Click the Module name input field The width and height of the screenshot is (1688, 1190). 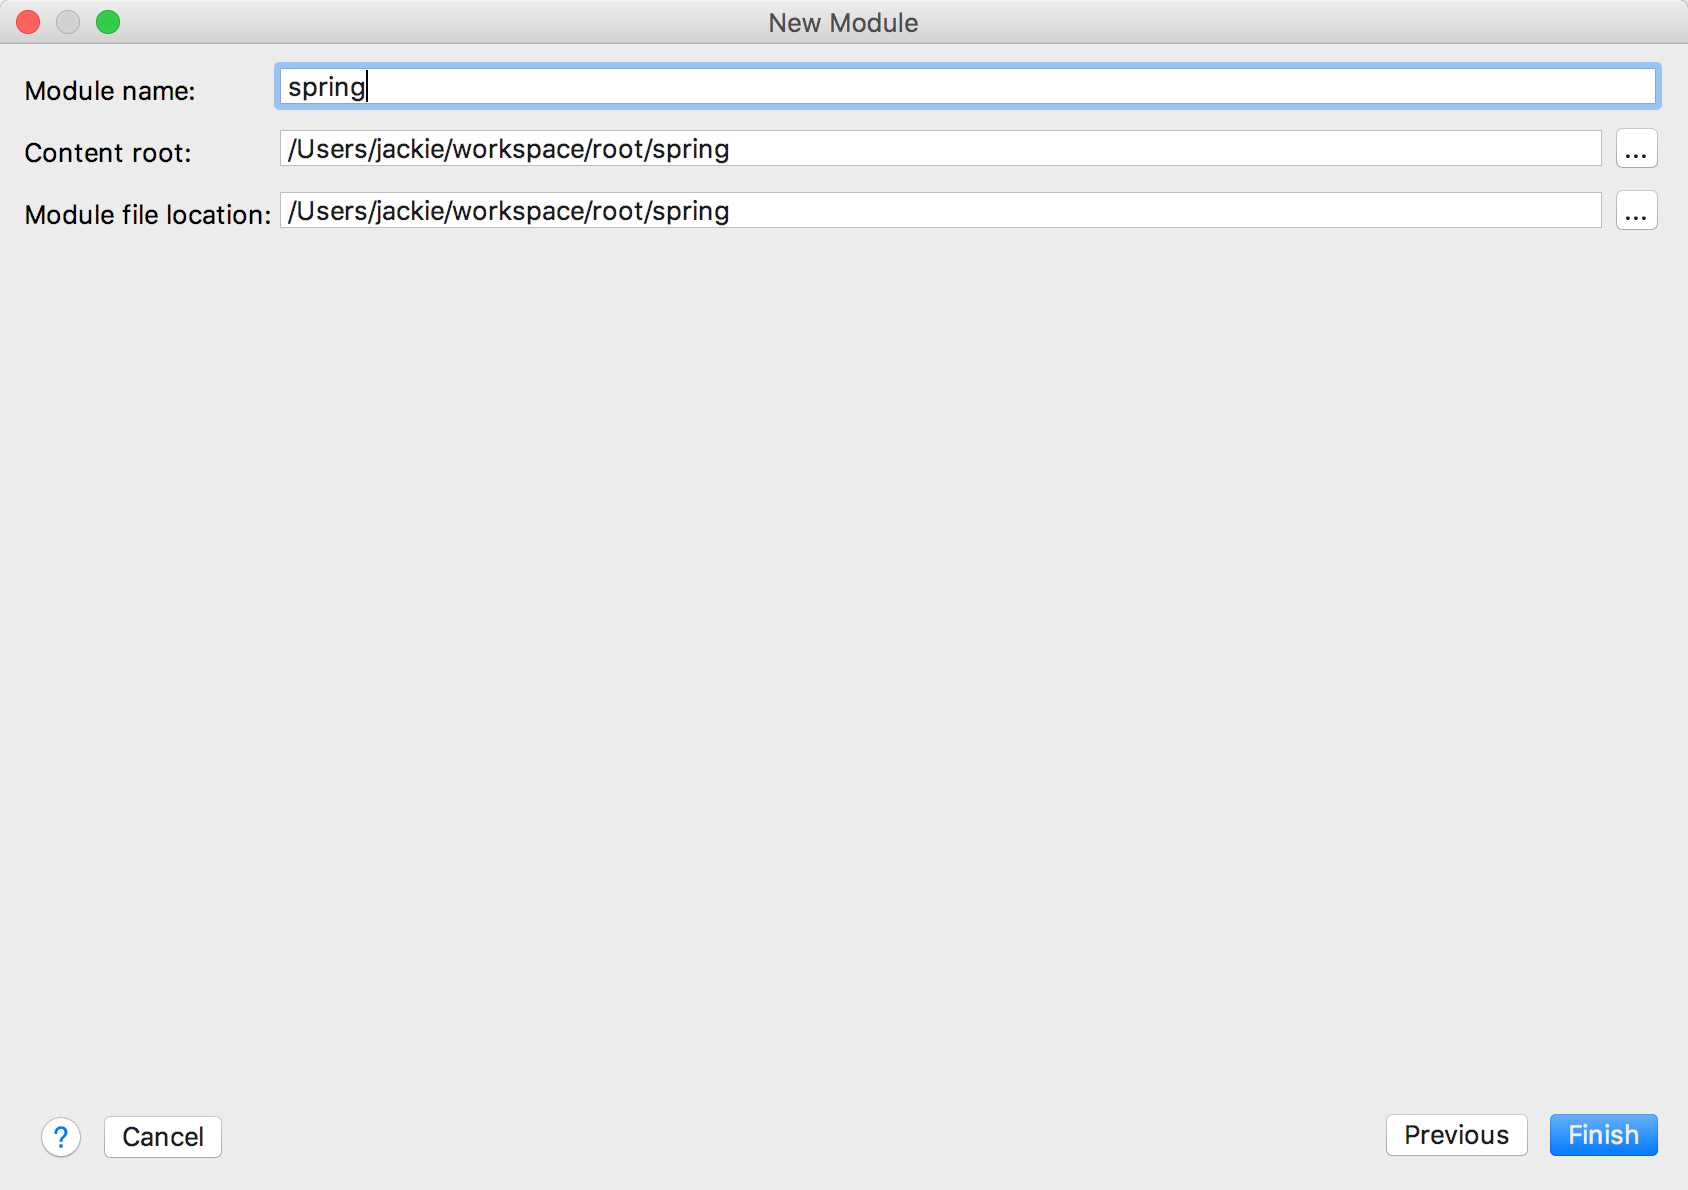click(x=967, y=87)
